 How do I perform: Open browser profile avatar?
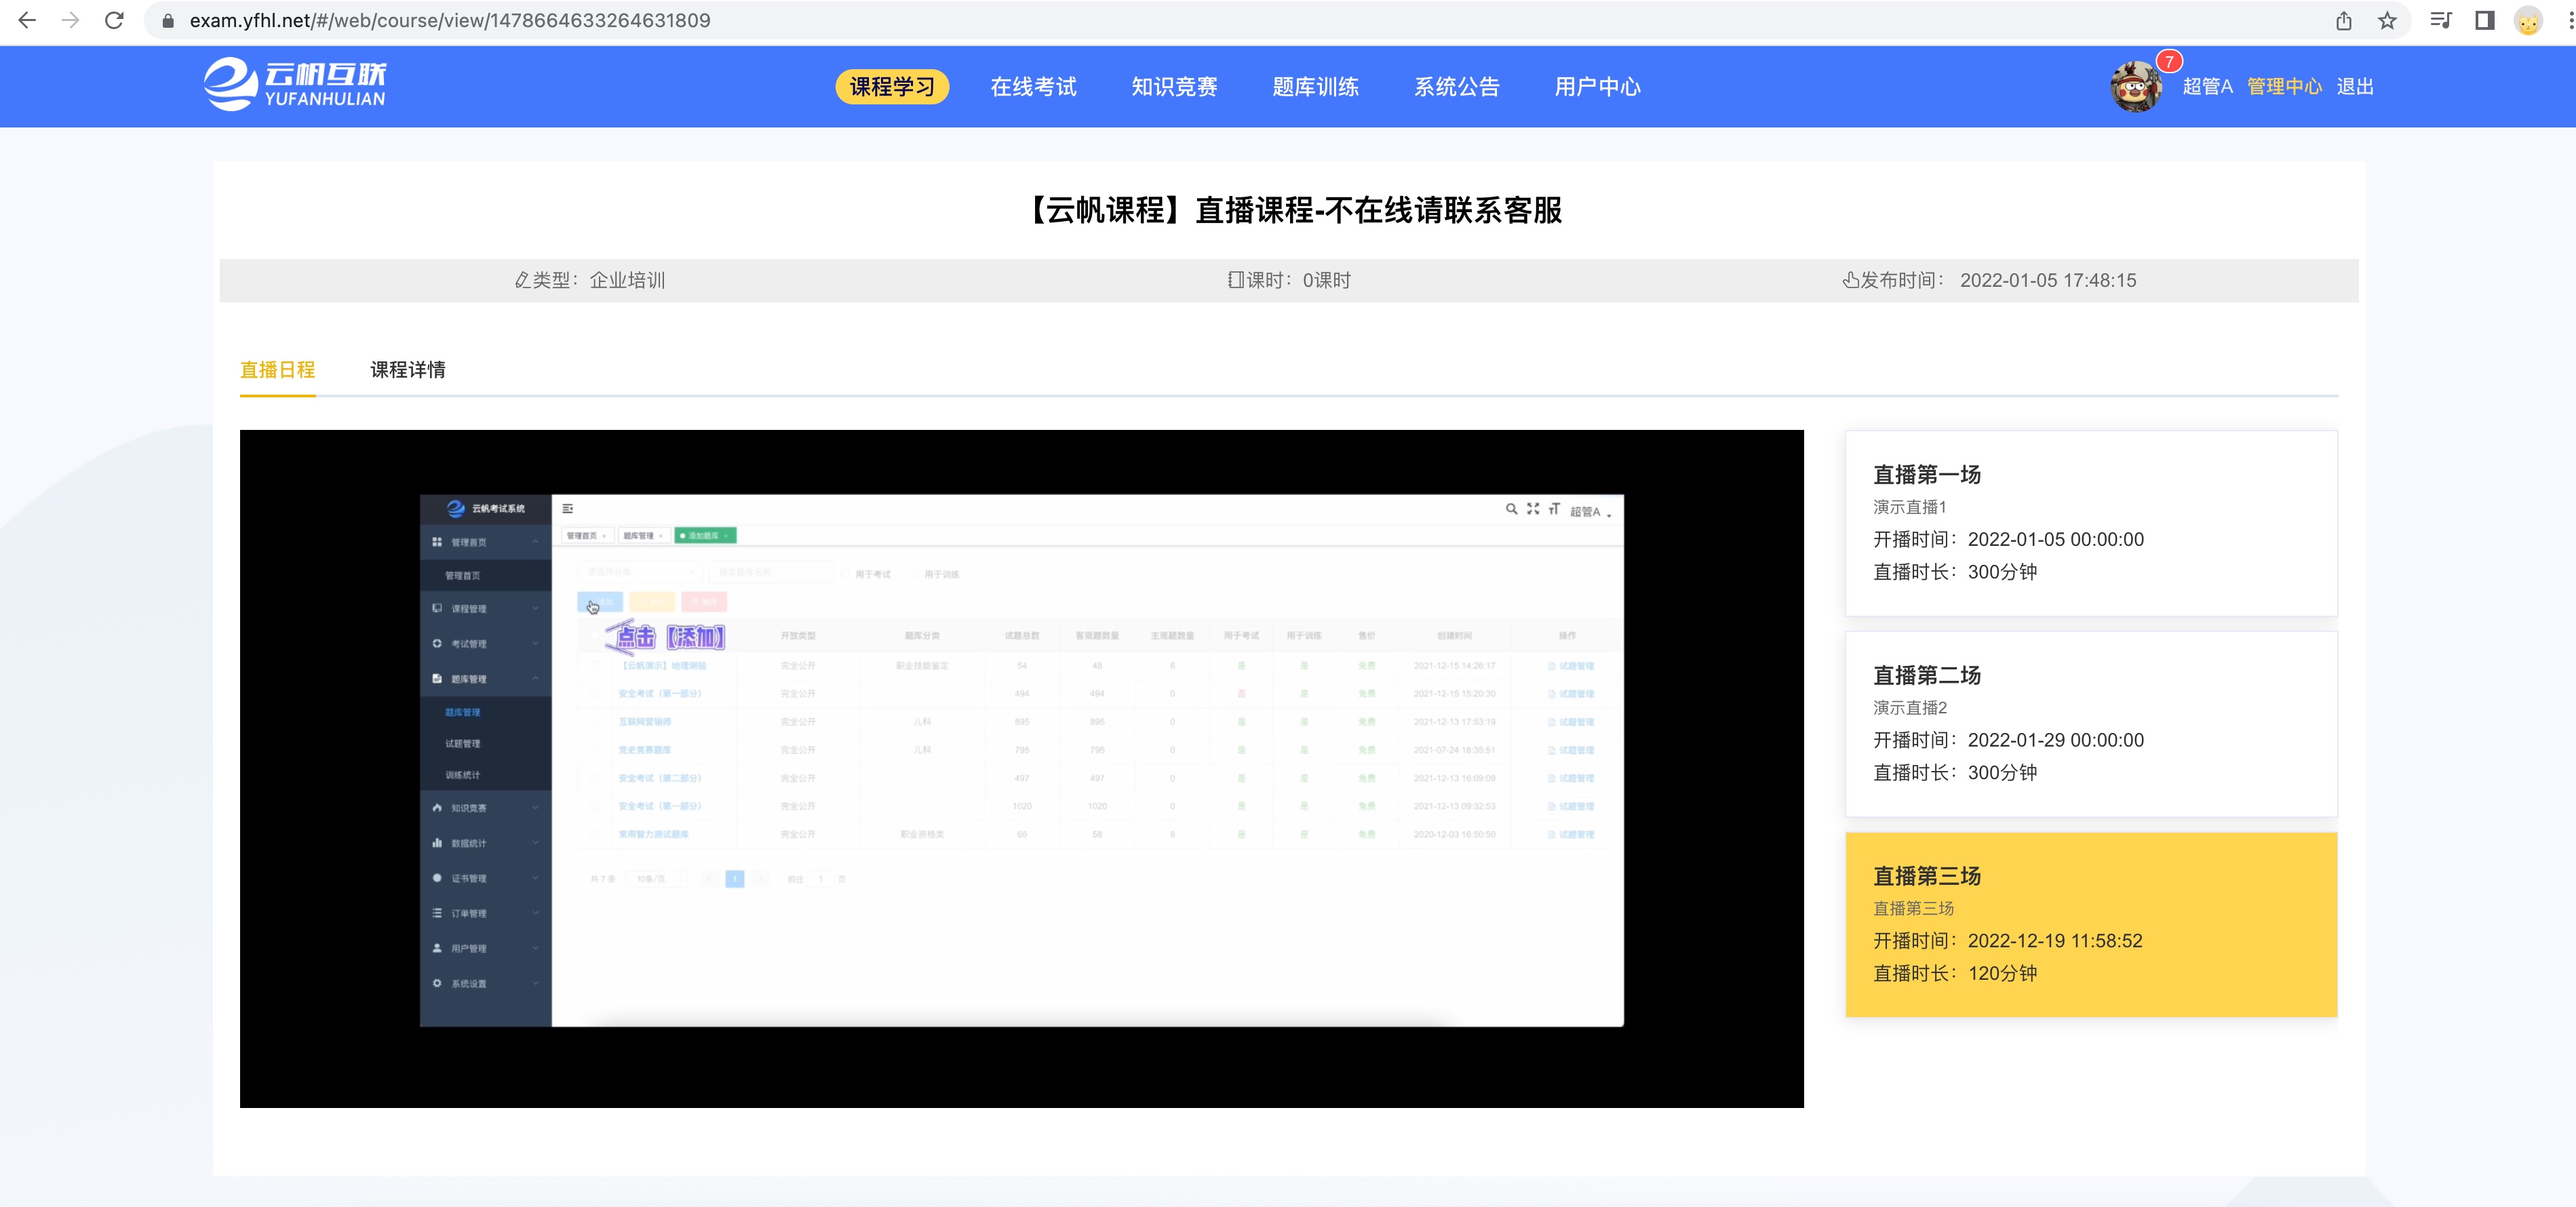point(2527,21)
